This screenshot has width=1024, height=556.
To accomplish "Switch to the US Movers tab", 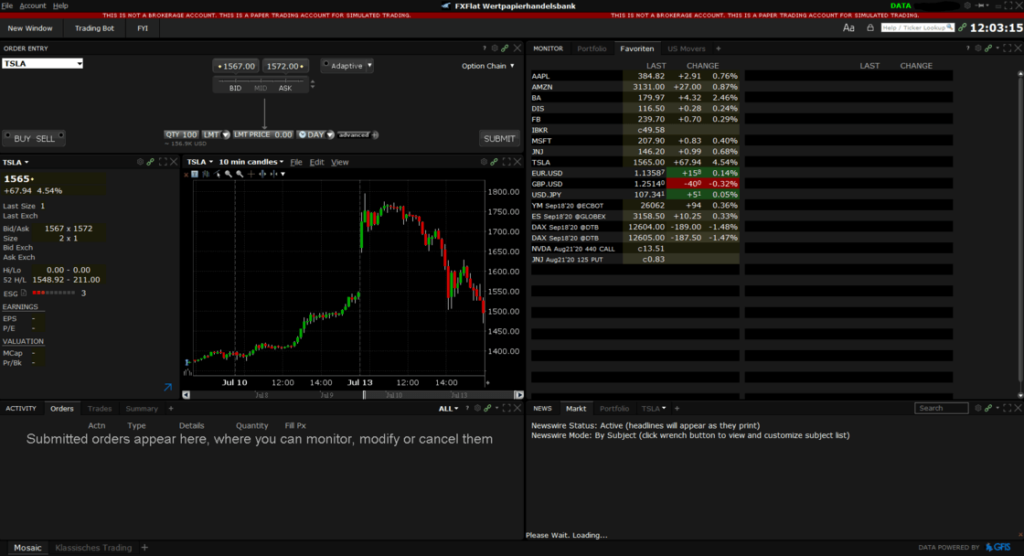I will pyautogui.click(x=686, y=48).
